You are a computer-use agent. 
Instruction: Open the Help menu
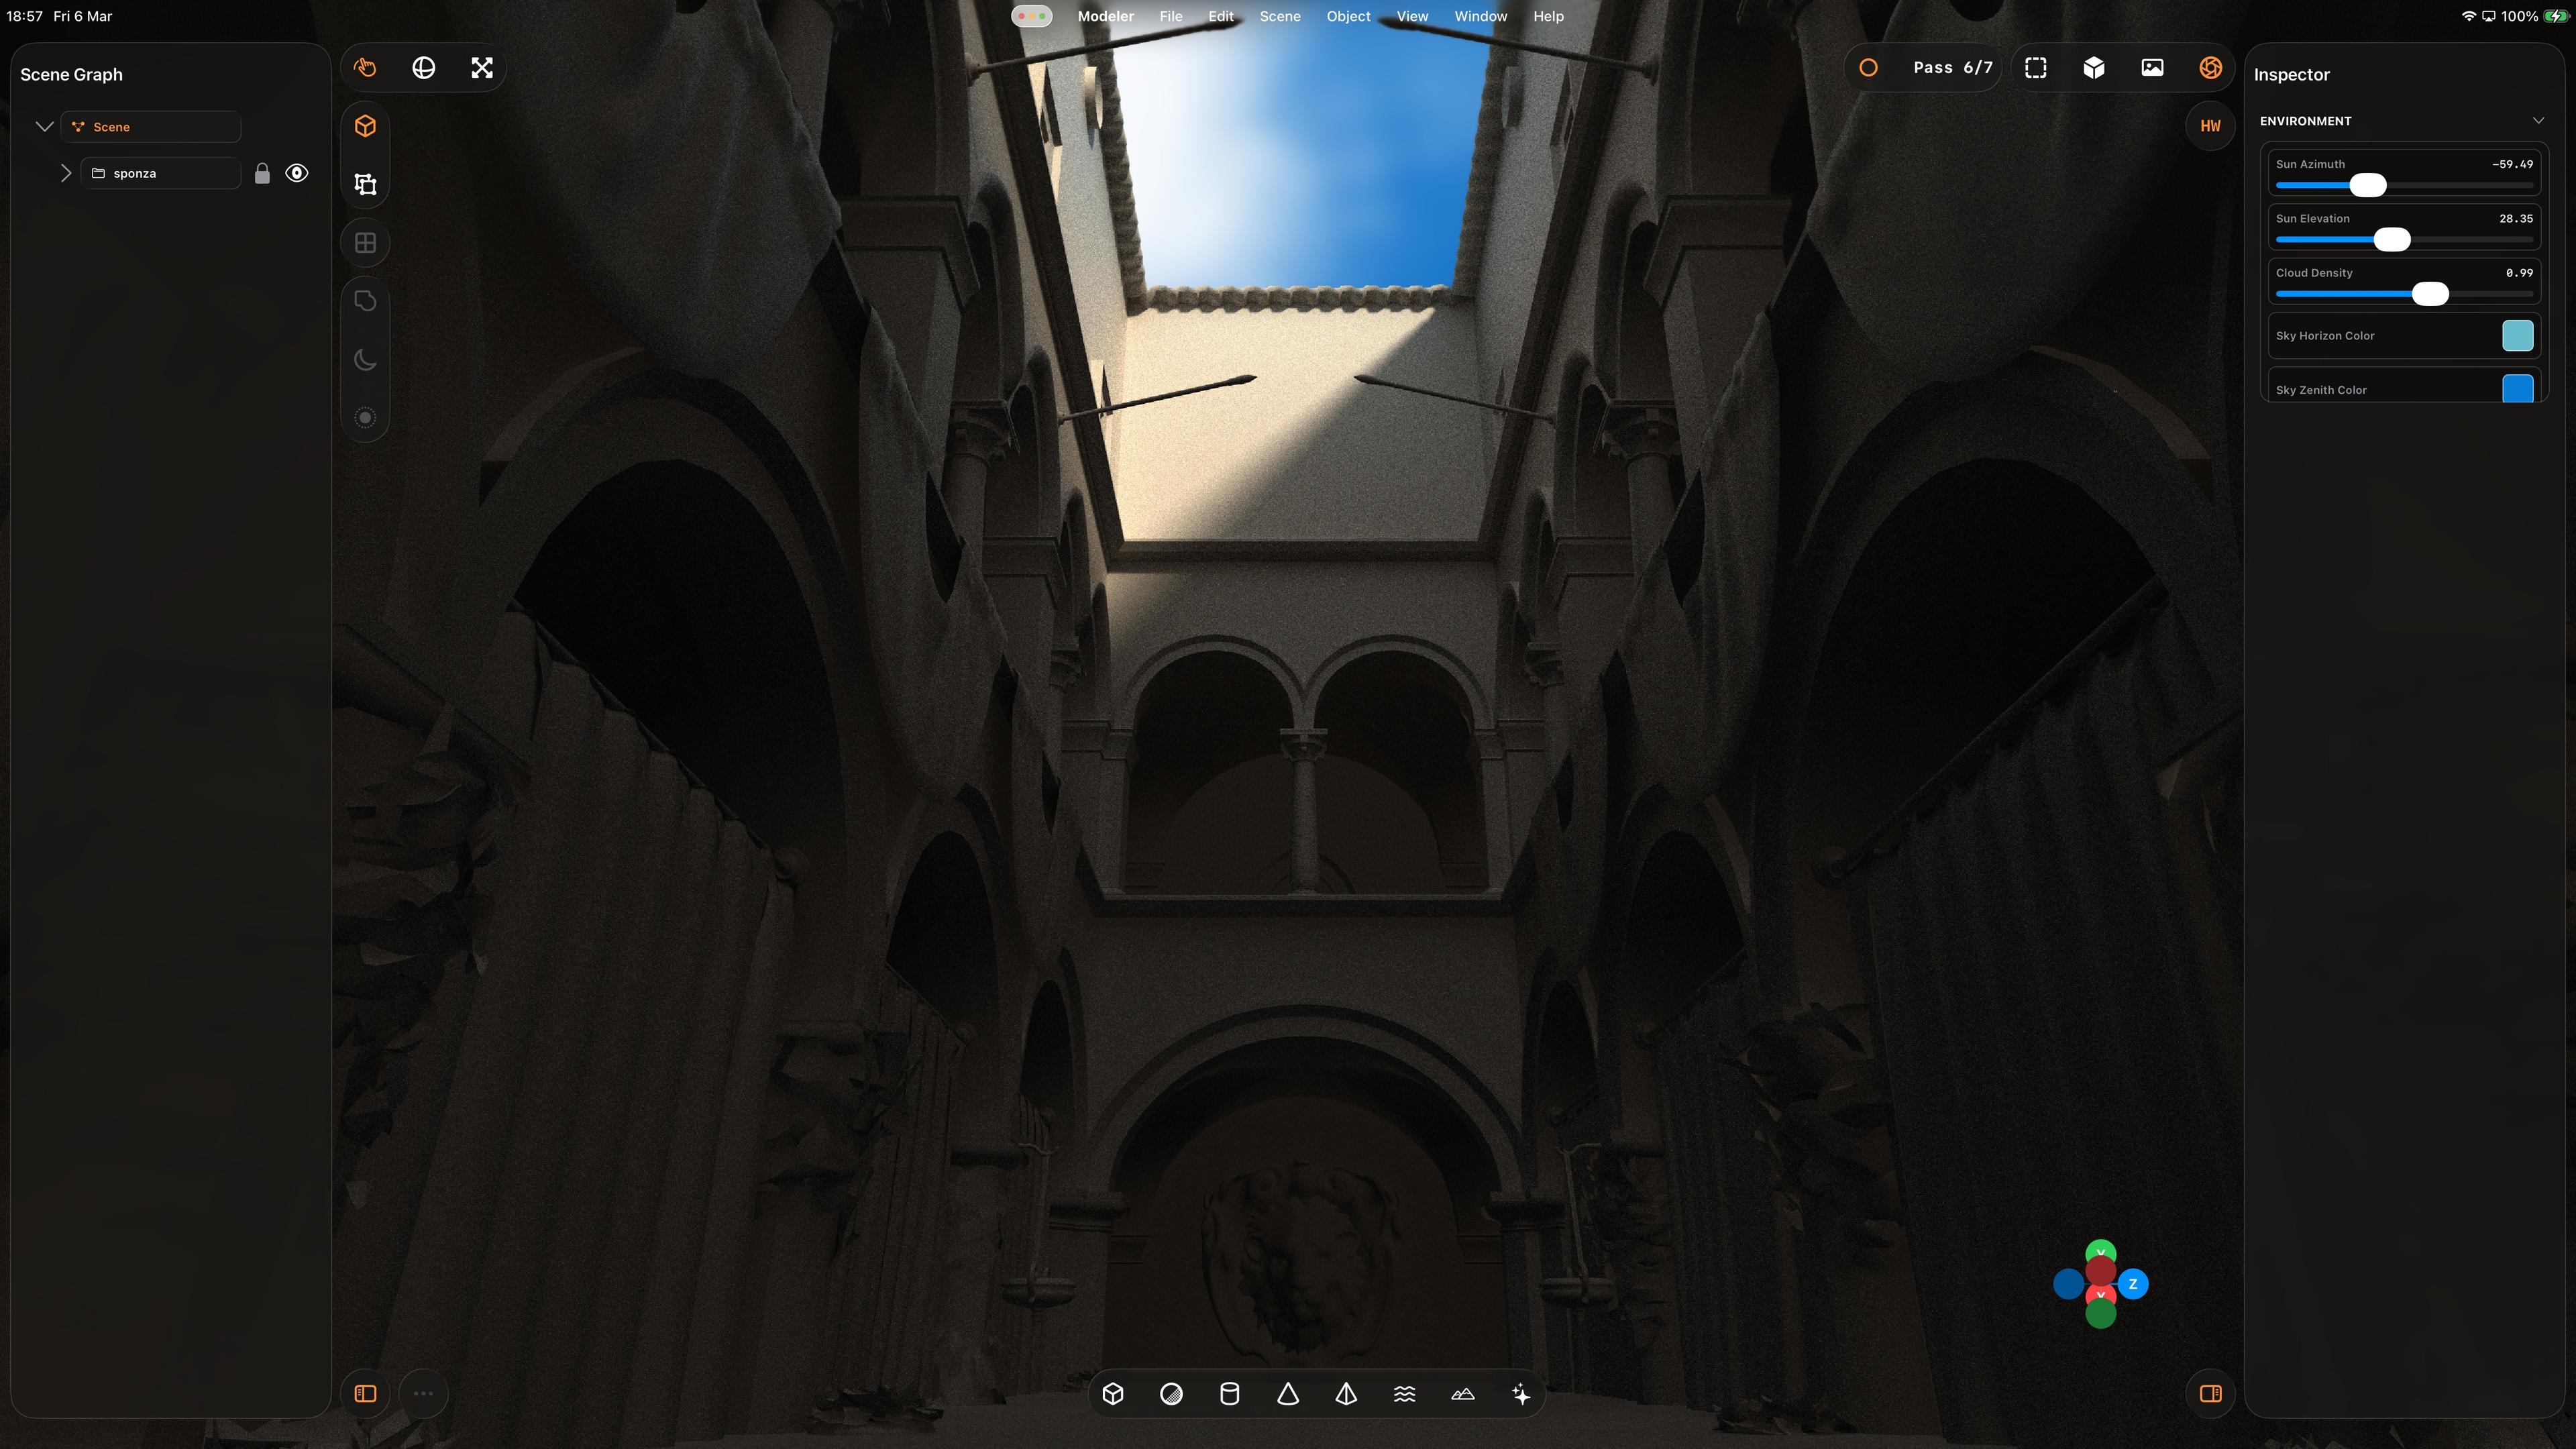point(1548,16)
